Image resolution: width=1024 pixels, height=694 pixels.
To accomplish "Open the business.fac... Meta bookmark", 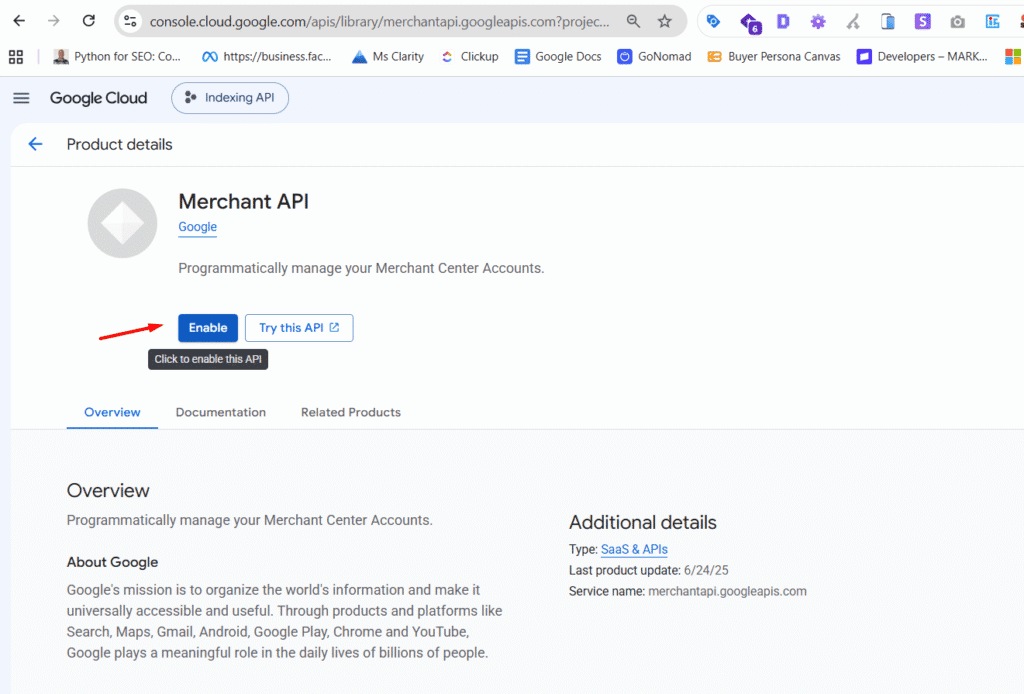I will point(266,57).
